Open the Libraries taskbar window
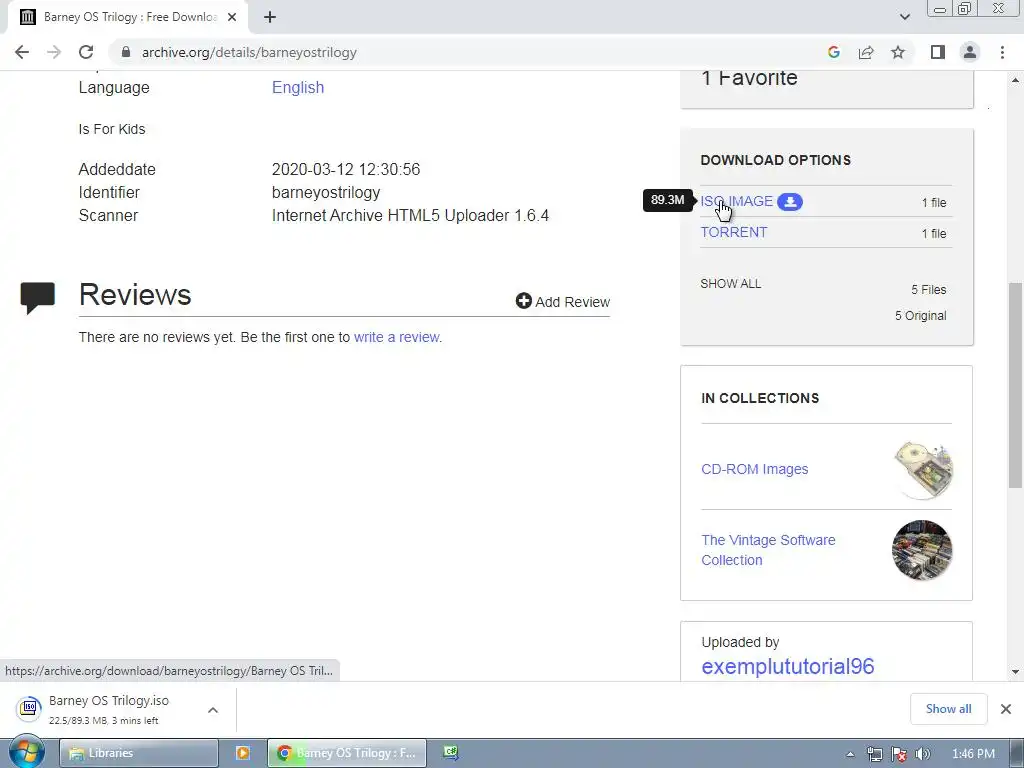The width and height of the screenshot is (1024, 768). coord(138,753)
